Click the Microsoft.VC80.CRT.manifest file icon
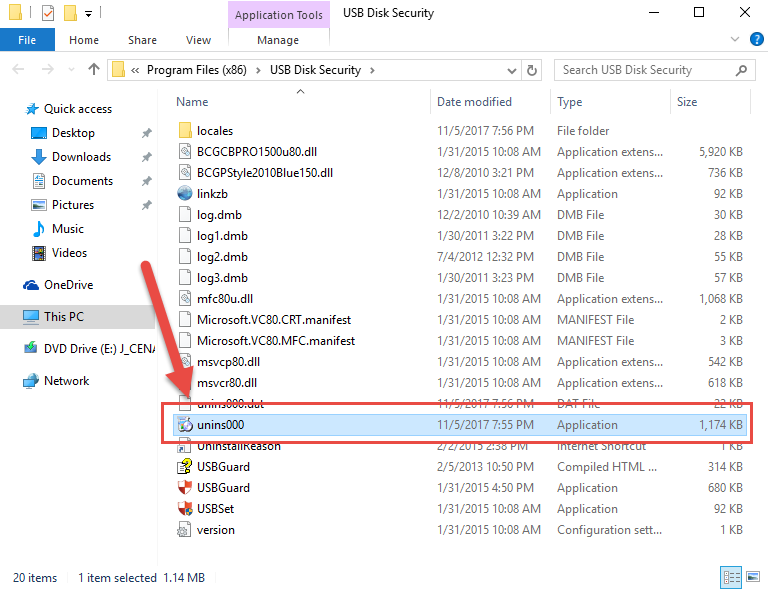The height and width of the screenshot is (589, 768). pyautogui.click(x=185, y=320)
